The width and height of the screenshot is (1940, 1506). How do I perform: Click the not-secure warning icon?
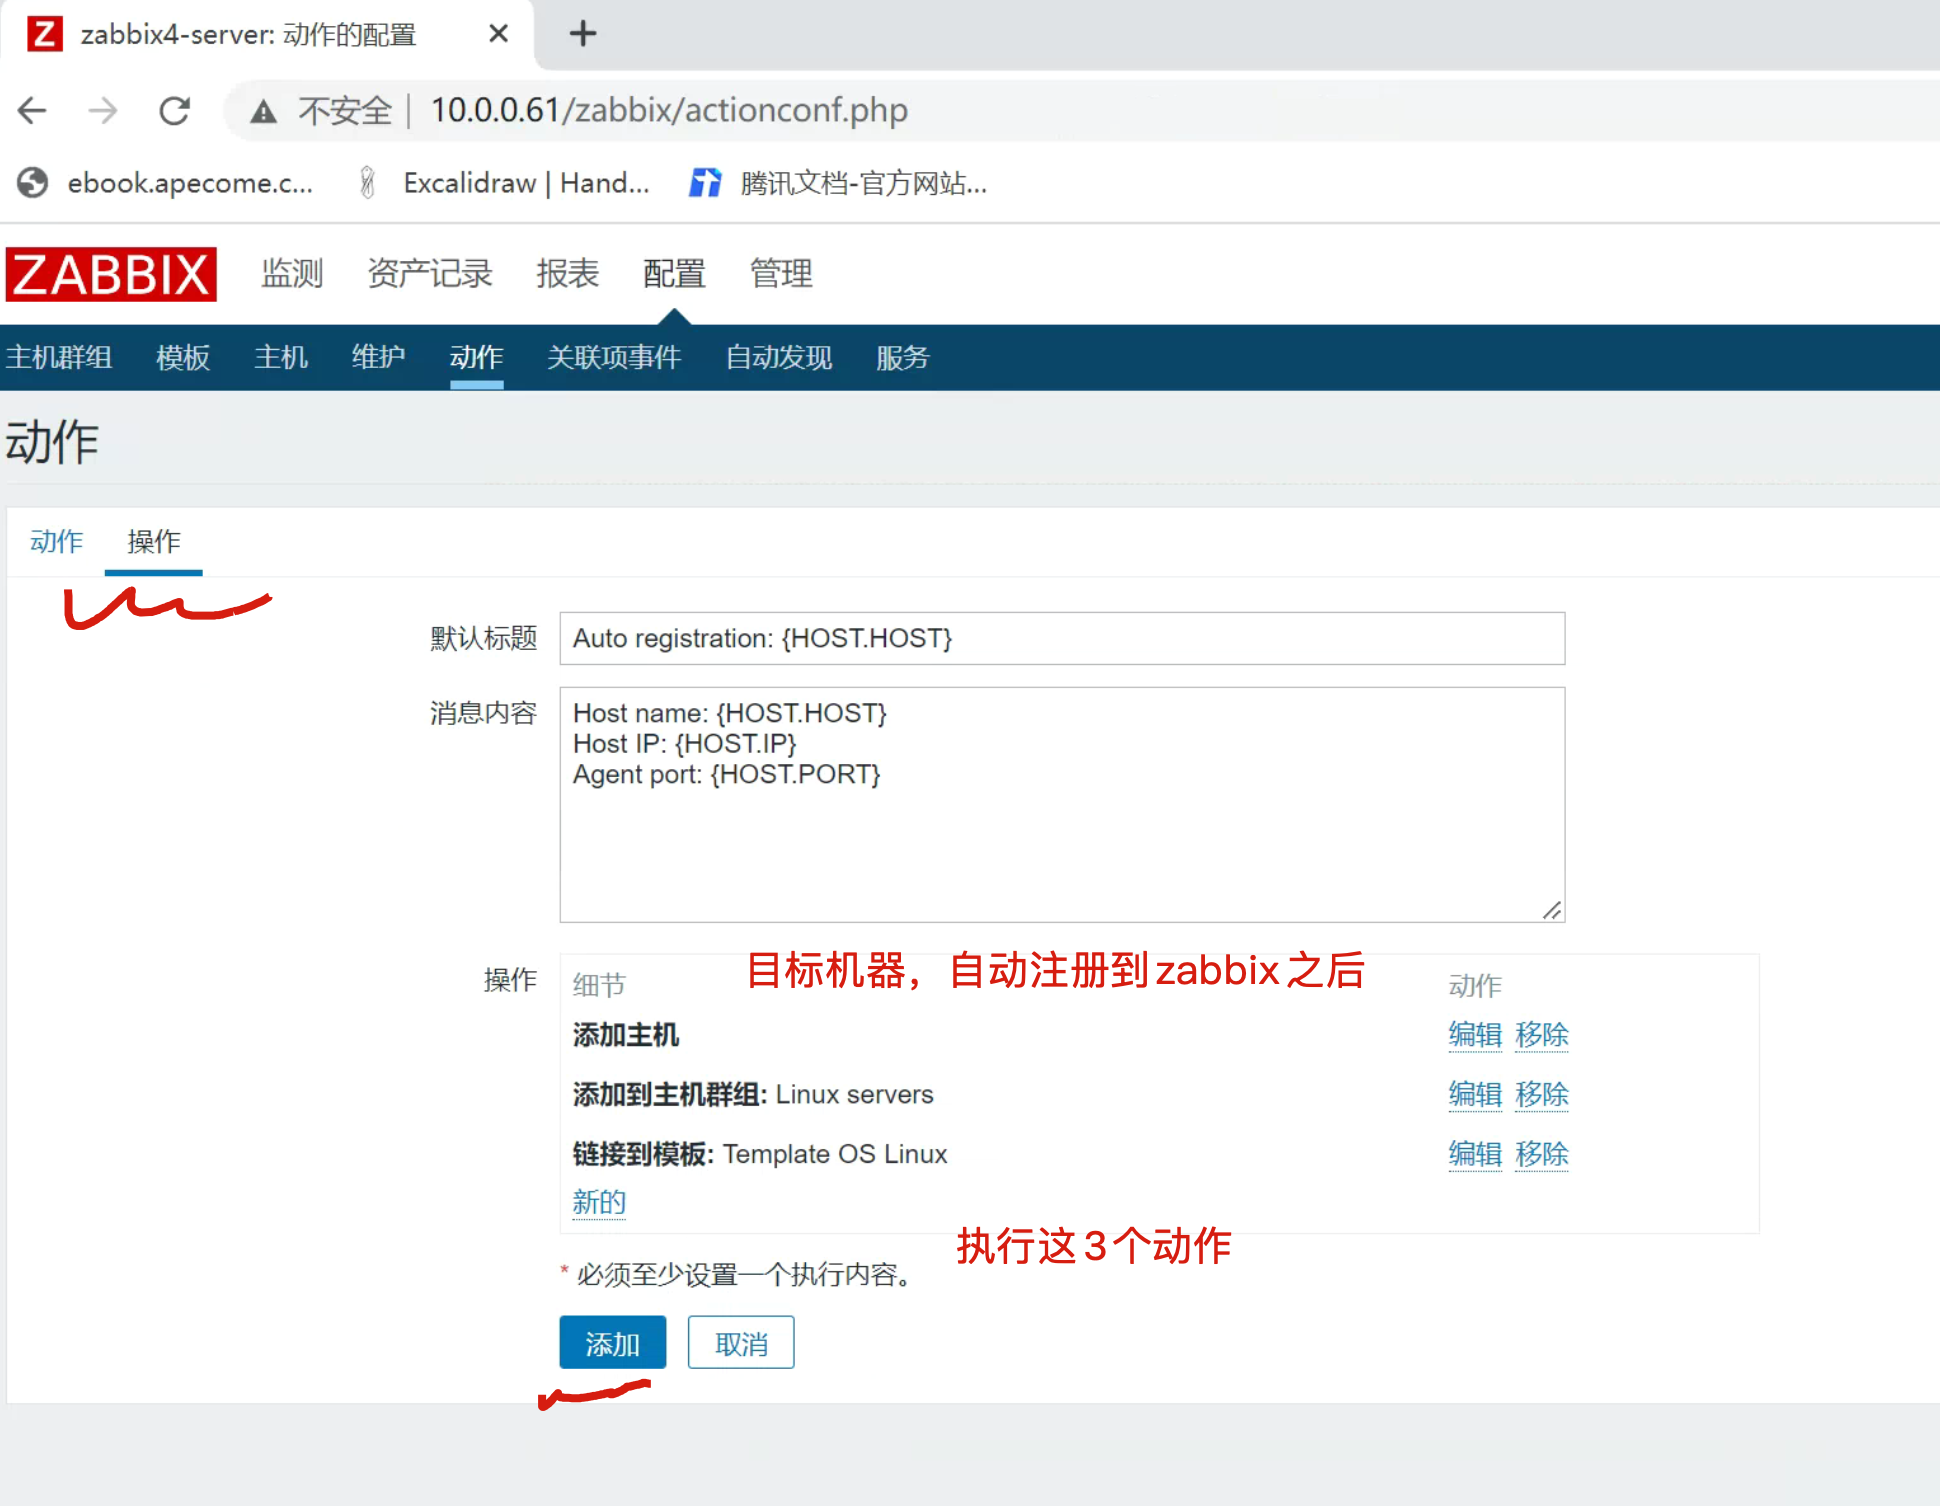[x=263, y=111]
